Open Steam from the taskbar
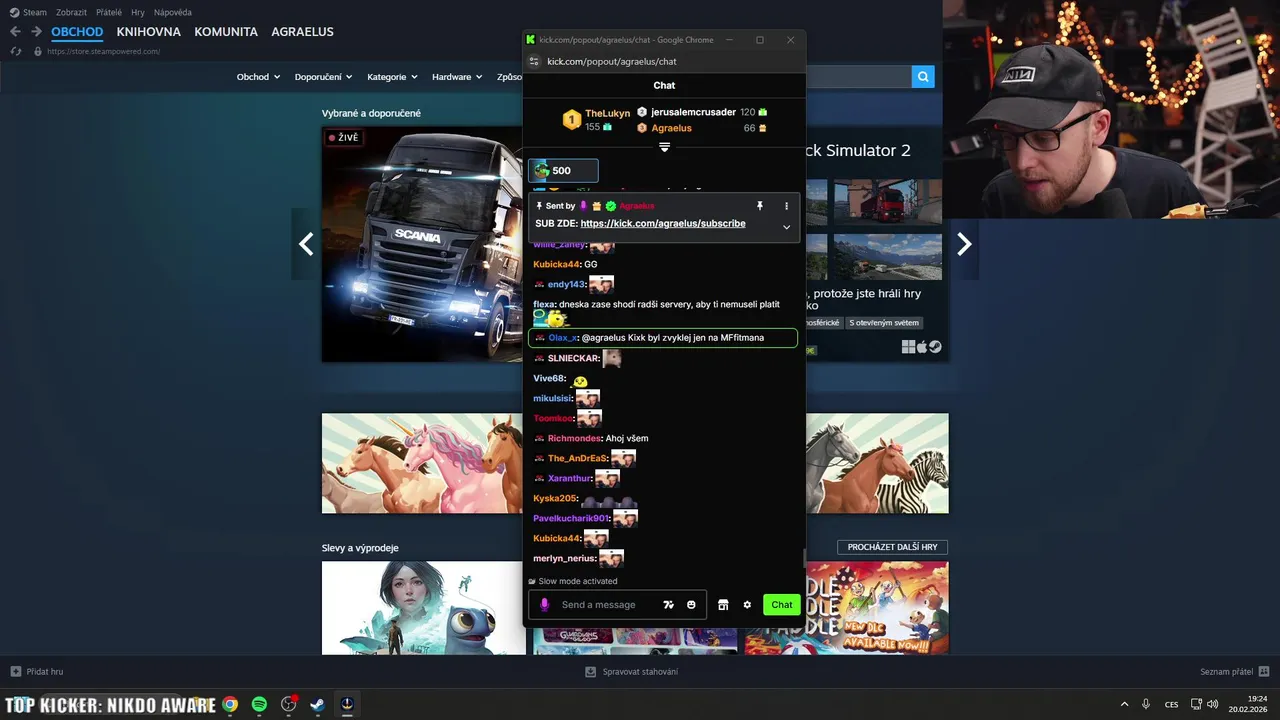This screenshot has height=720, width=1280. (317, 704)
